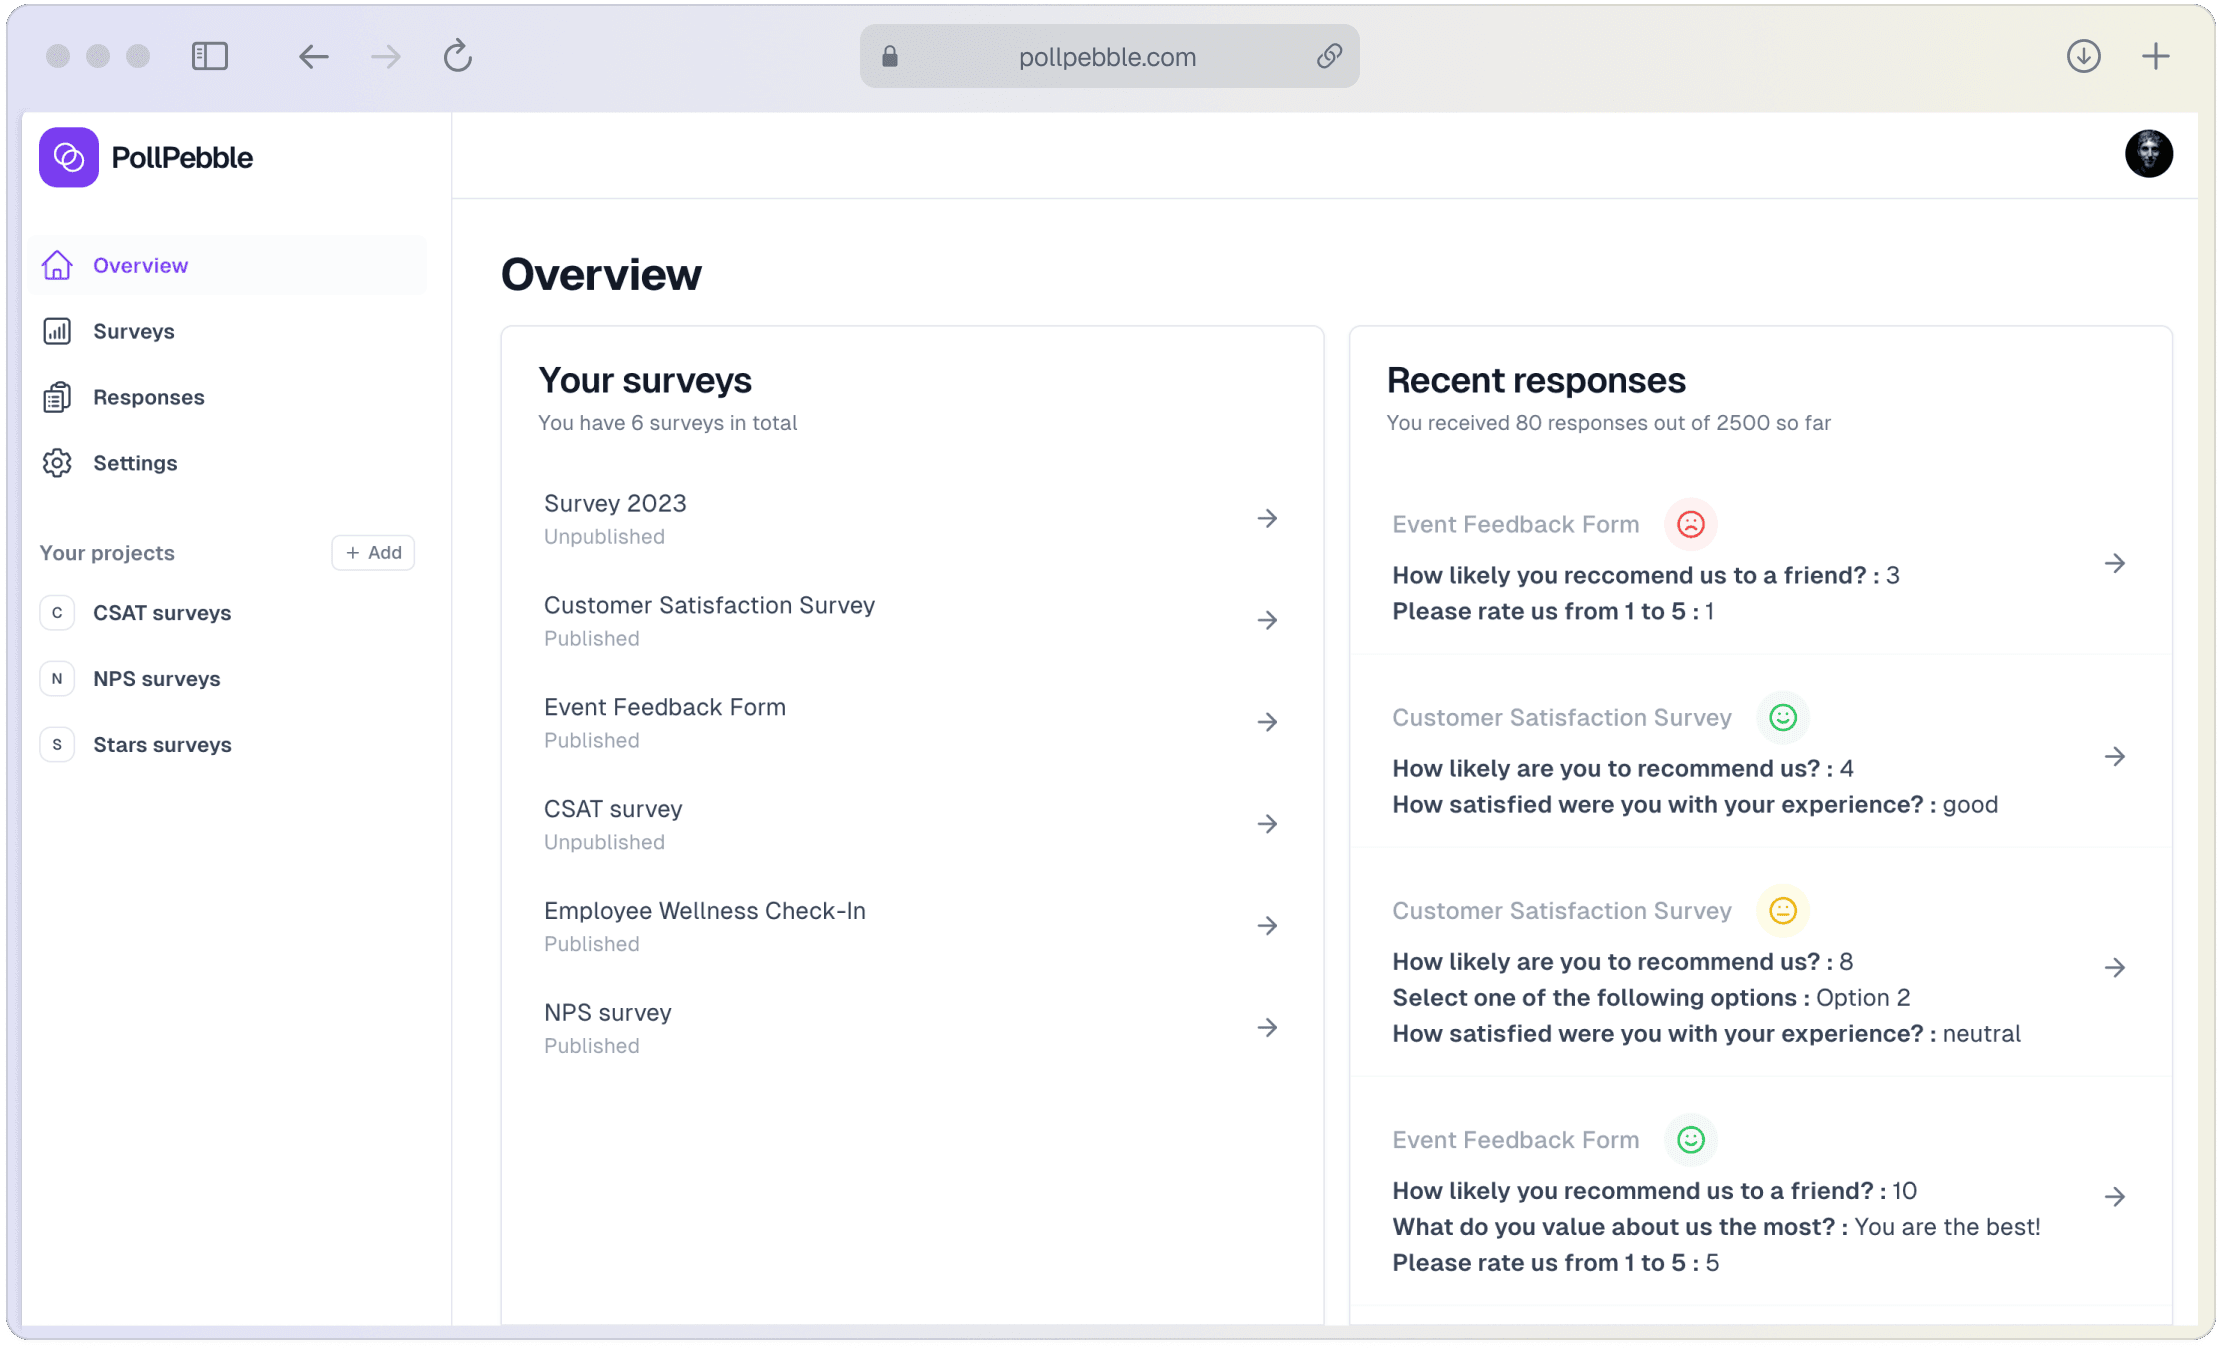
Task: Toggle the browser sidebar panel icon
Action: (x=210, y=56)
